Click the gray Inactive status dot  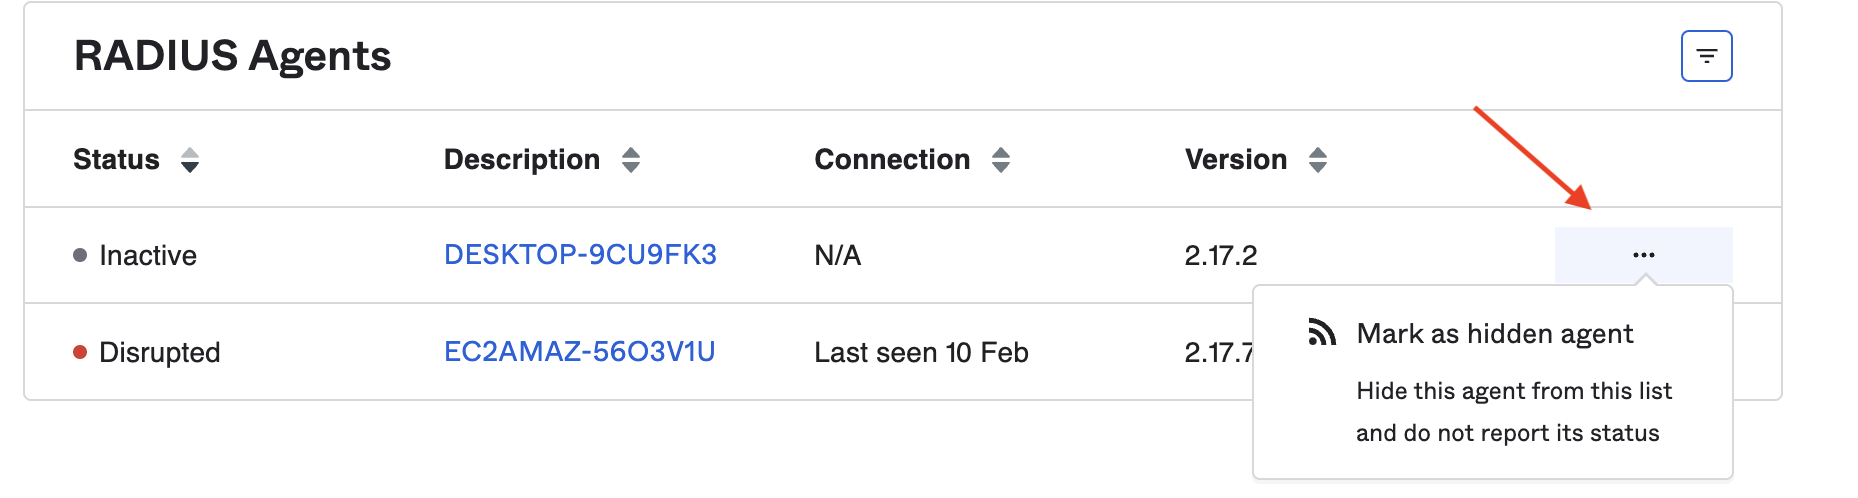point(80,255)
